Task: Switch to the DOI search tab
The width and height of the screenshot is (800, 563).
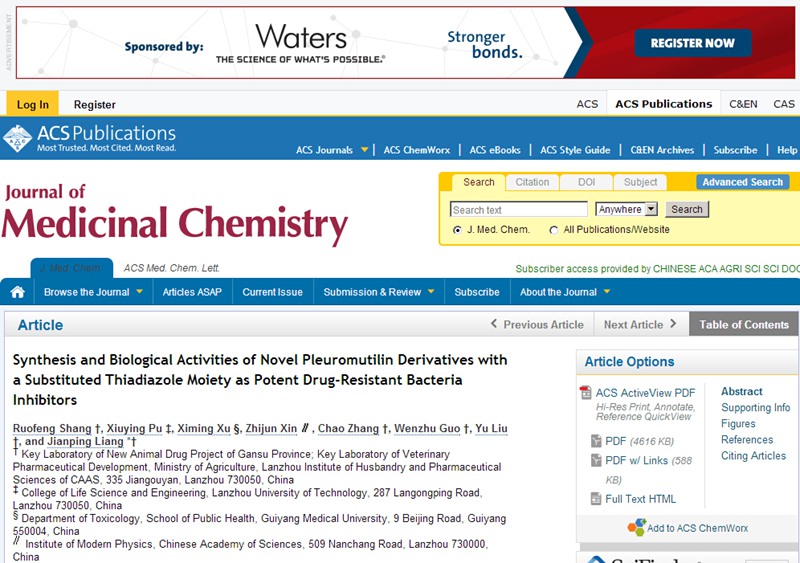Action: click(586, 182)
